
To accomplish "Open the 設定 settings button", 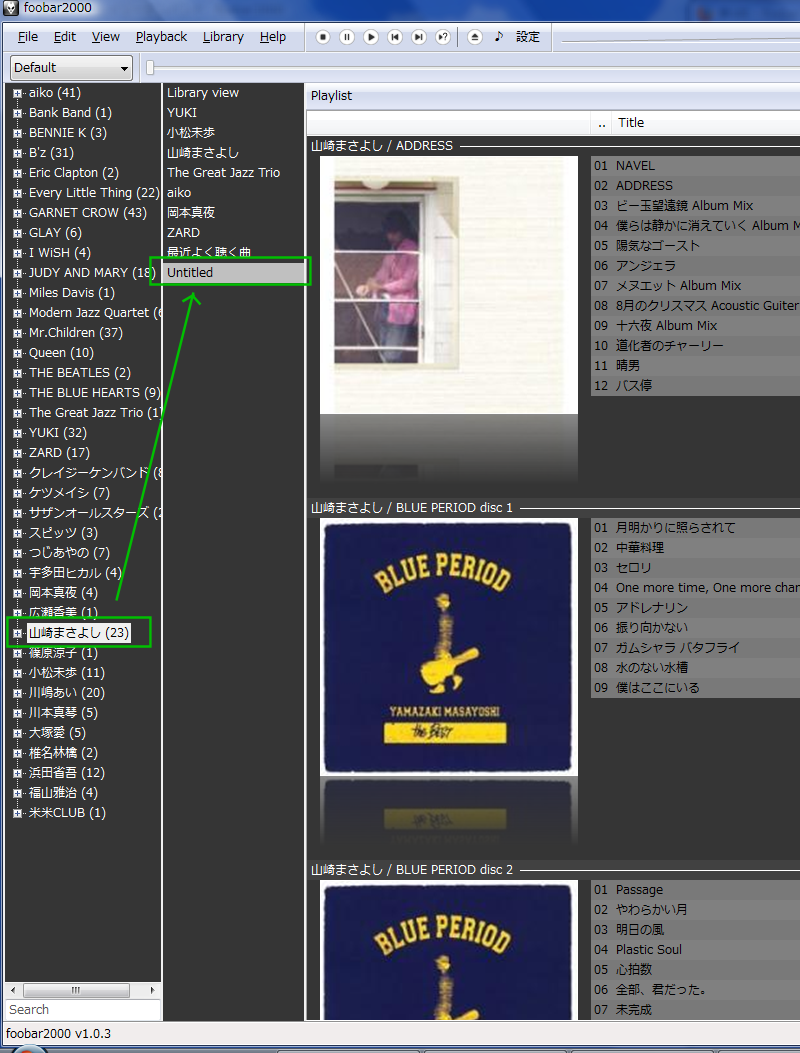I will pos(528,37).
